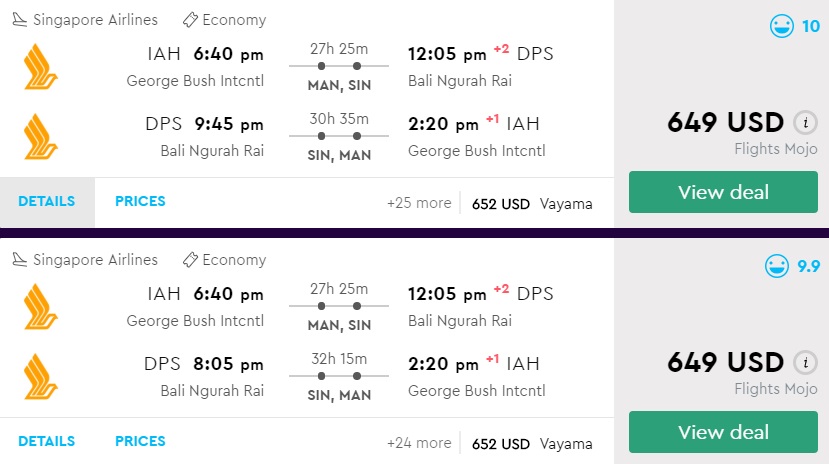The image size is (829, 464).
Task: Click the plane seat icon in second result header
Action: point(20,260)
